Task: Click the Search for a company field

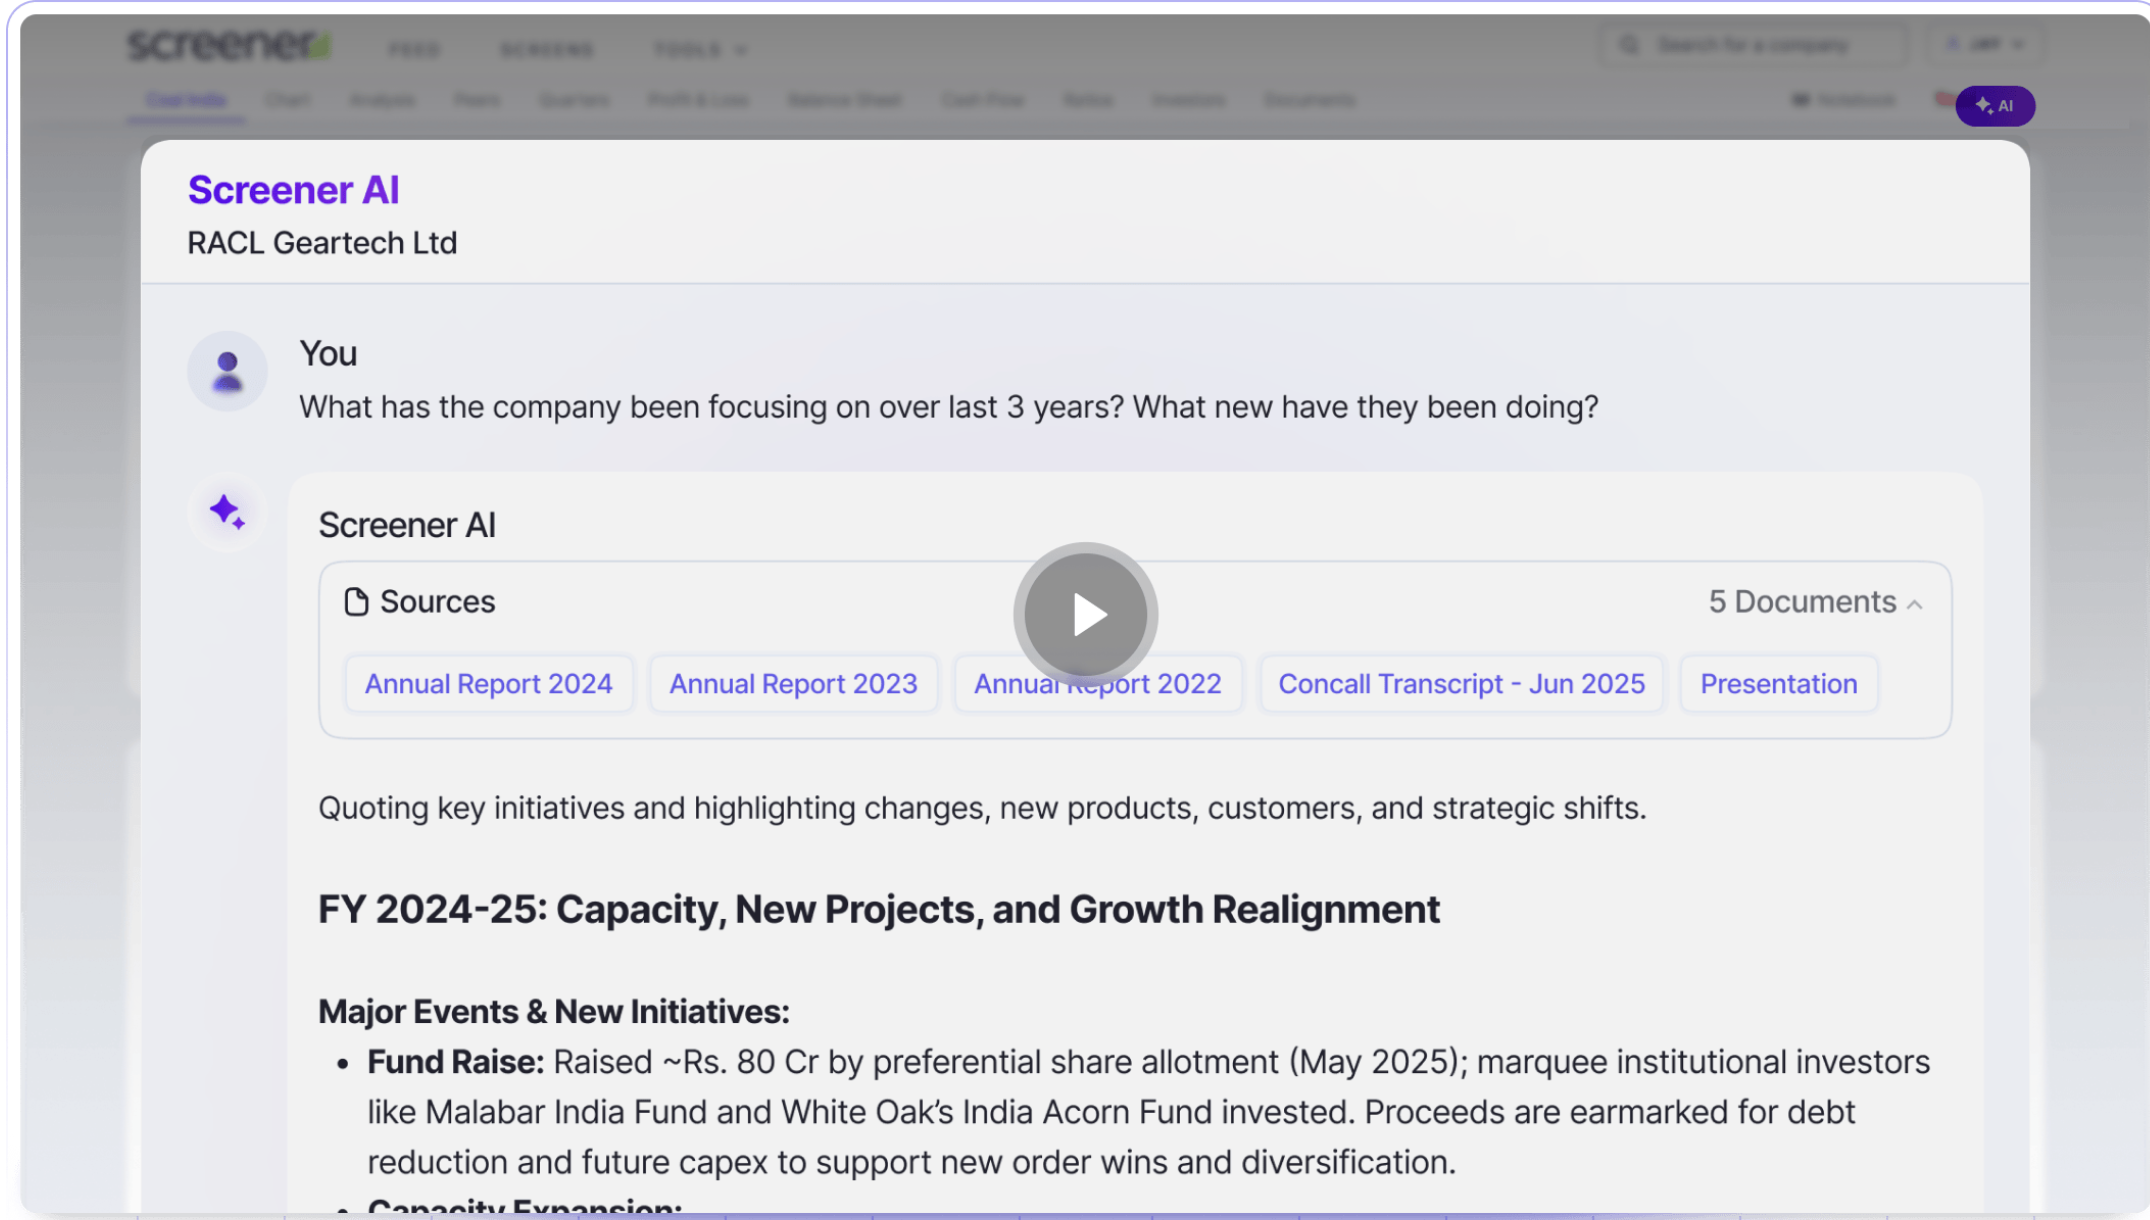Action: click(x=1754, y=45)
